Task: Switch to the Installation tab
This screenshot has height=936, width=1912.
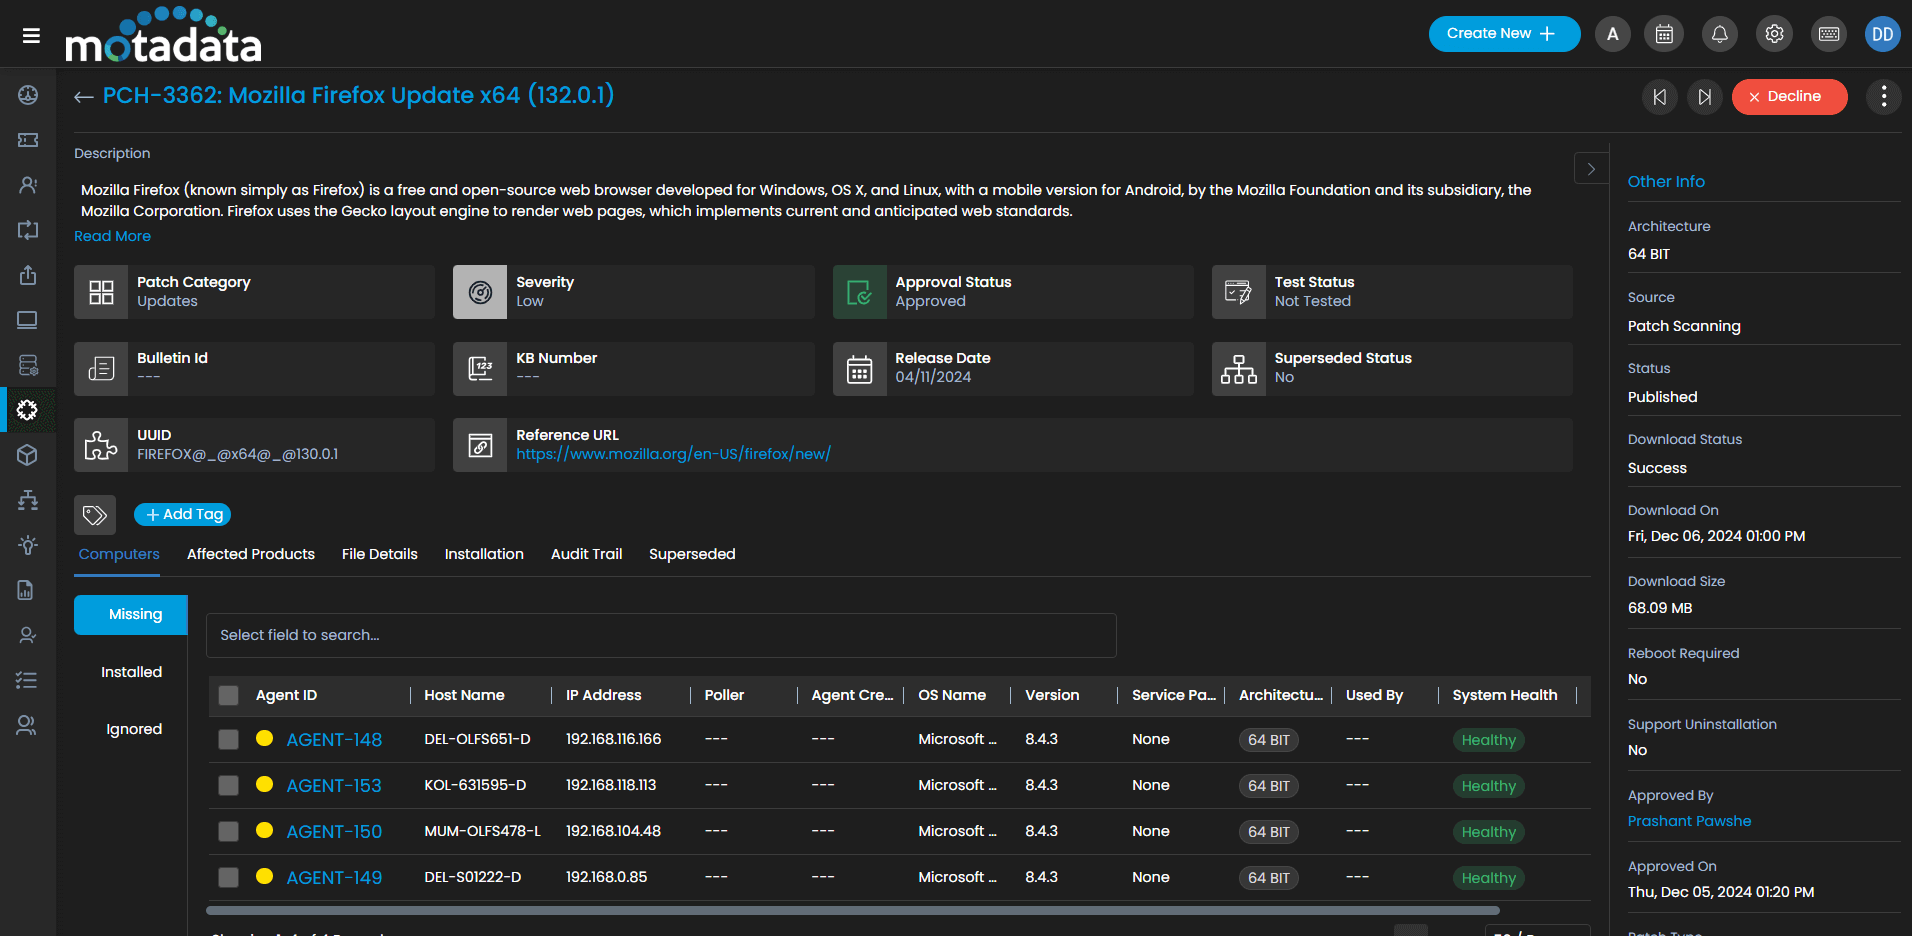Action: (x=484, y=554)
